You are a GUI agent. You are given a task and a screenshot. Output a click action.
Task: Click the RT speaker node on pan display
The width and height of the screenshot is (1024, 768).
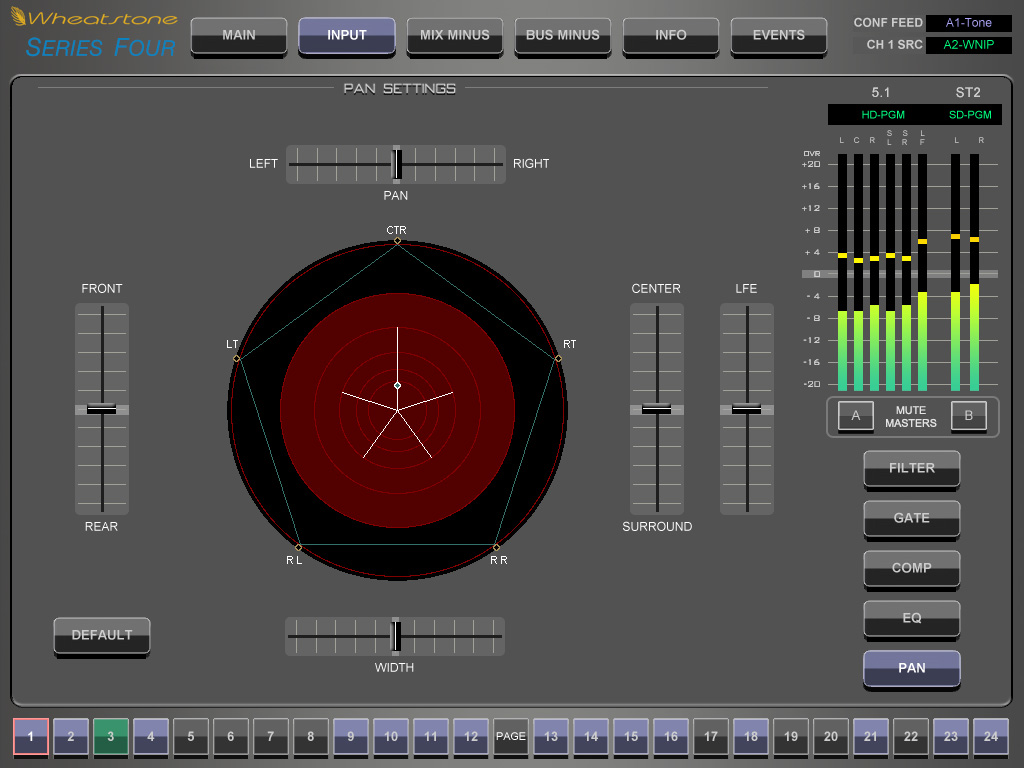tap(558, 359)
